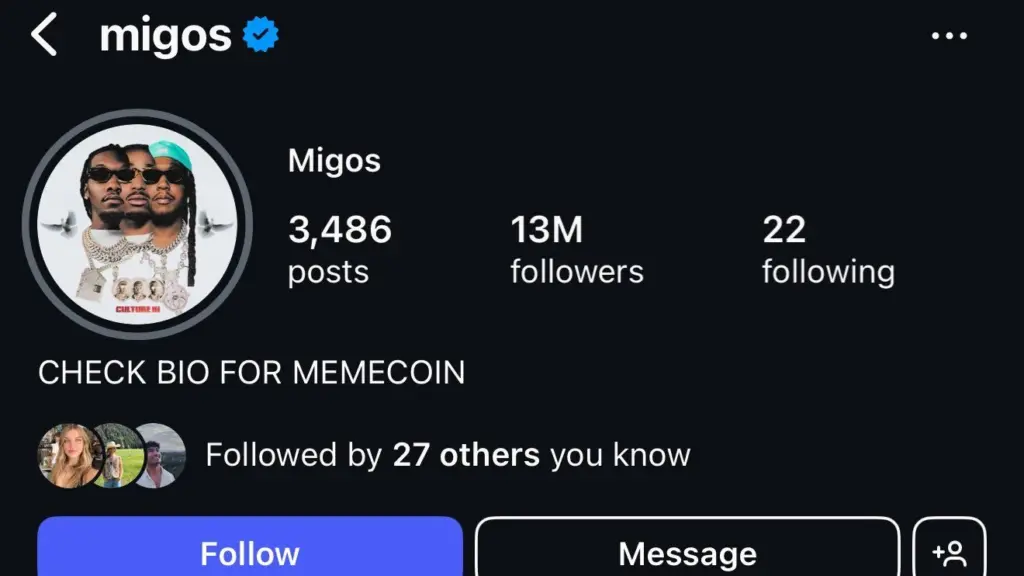Image resolution: width=1024 pixels, height=576 pixels.
Task: Click the suggested accounts person-plus icon
Action: click(x=951, y=549)
